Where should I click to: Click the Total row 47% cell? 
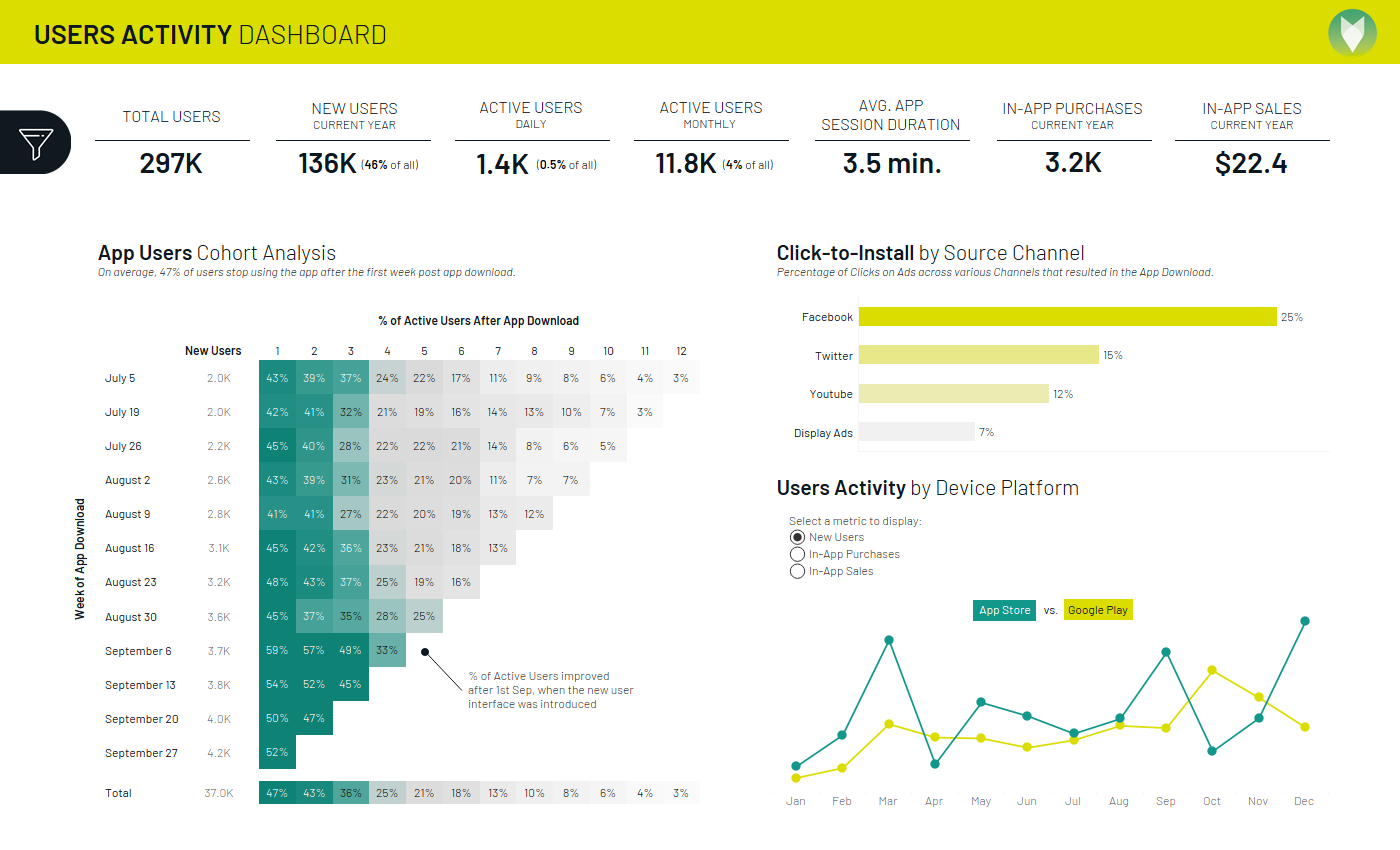pos(277,793)
